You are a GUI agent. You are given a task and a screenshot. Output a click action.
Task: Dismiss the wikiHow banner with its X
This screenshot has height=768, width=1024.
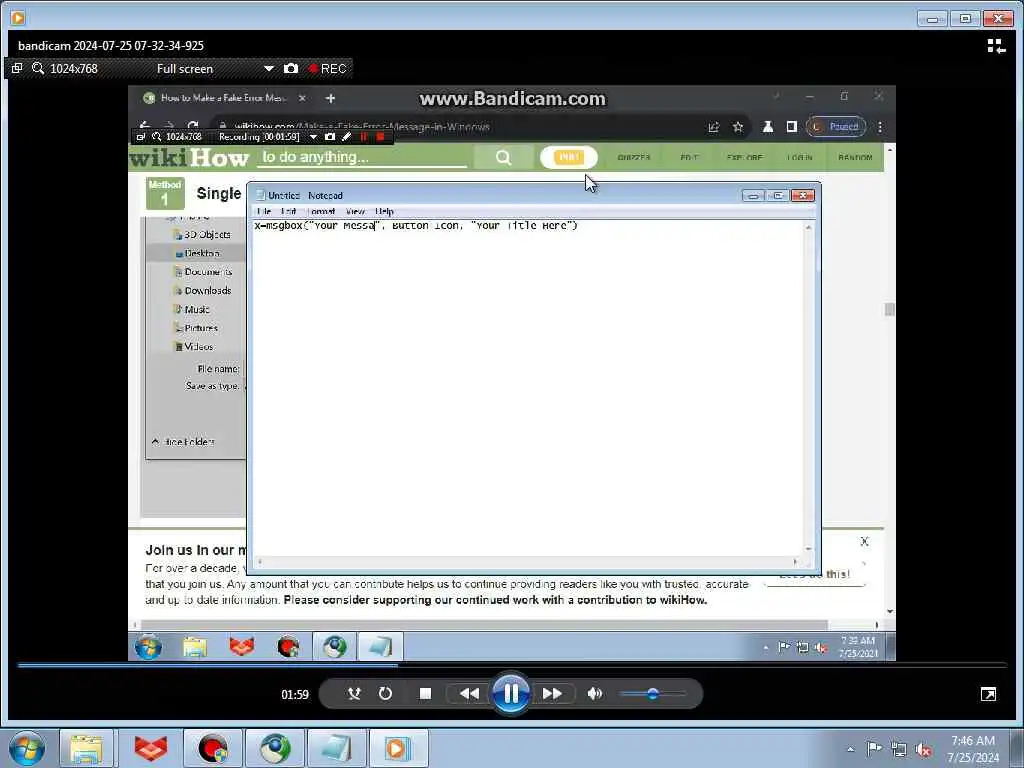(865, 541)
